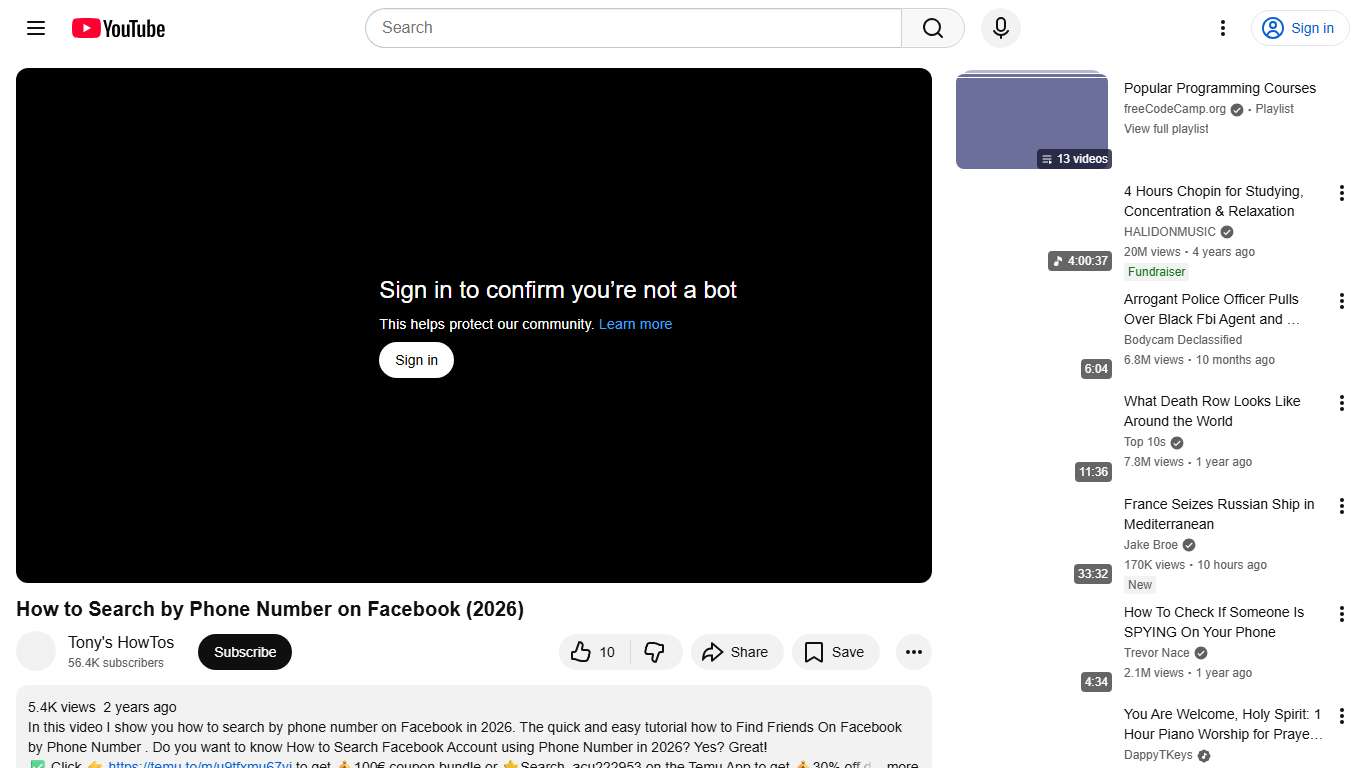Open options menu for the France Seizes Ship video
1366x768 pixels.
pos(1341,505)
